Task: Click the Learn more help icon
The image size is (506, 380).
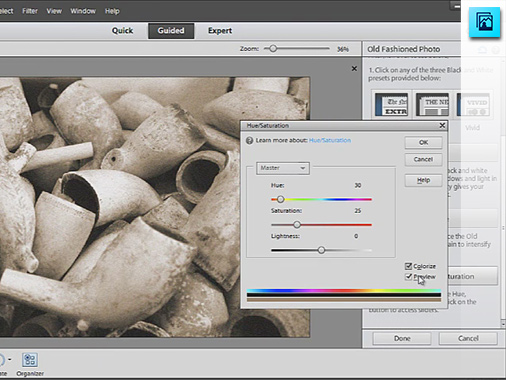Action: 249,140
